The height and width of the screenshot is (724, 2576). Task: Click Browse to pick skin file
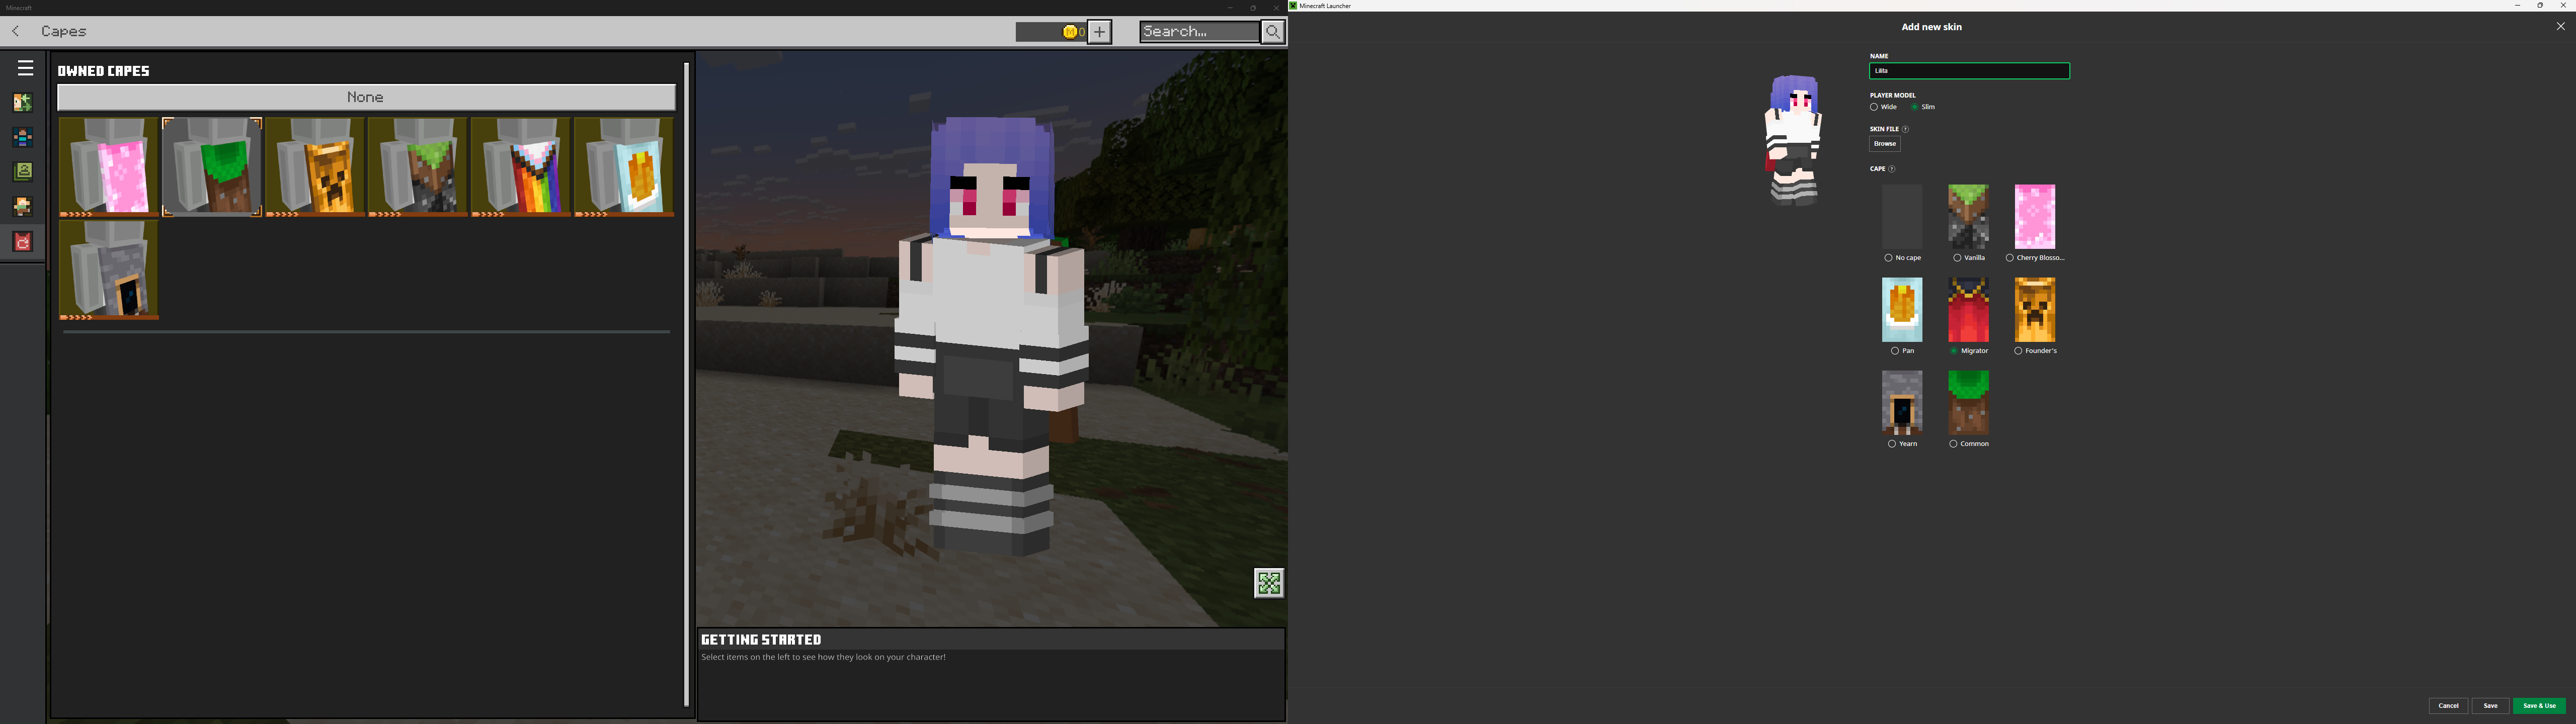[1884, 144]
